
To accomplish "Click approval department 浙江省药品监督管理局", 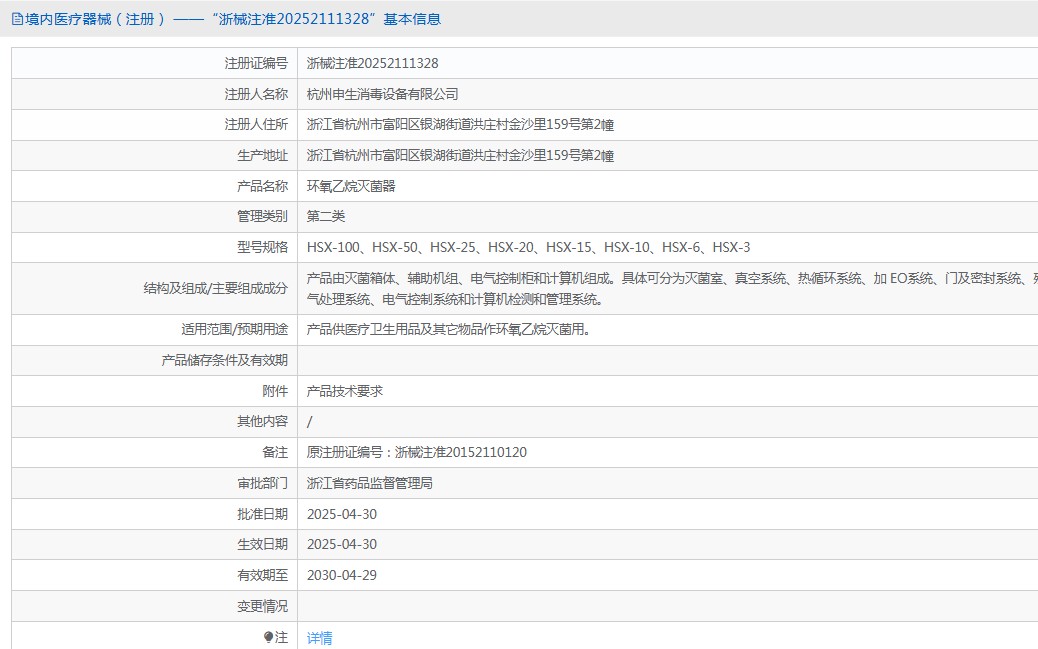I will [369, 483].
